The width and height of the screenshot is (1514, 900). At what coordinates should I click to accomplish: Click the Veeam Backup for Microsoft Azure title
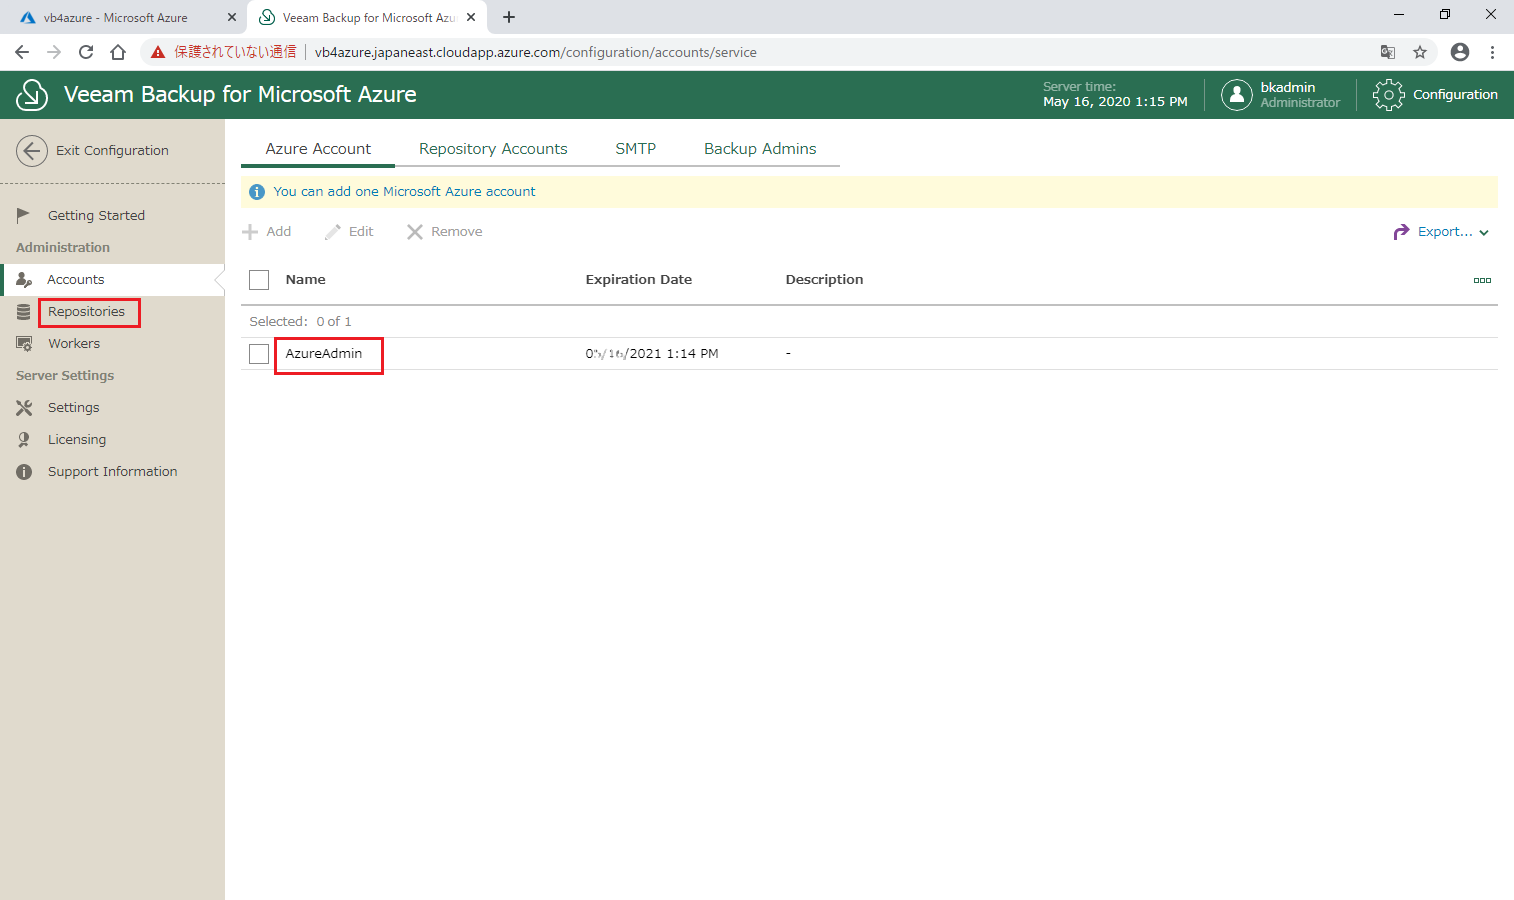tap(240, 95)
